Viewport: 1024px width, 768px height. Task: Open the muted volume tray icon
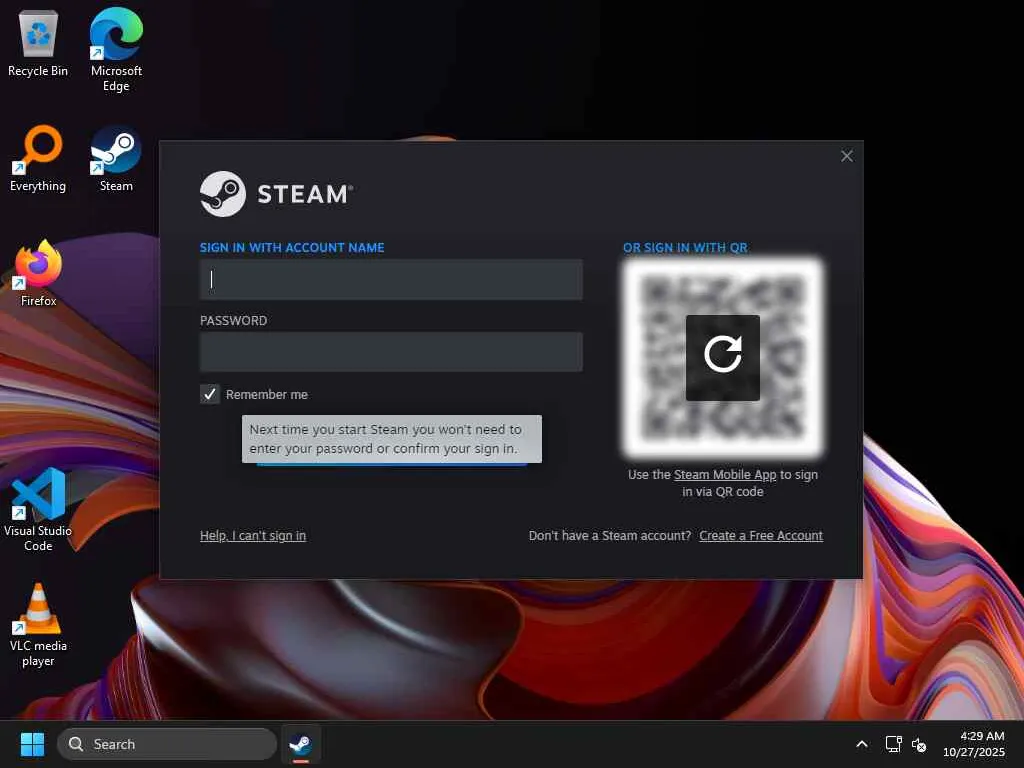(919, 744)
